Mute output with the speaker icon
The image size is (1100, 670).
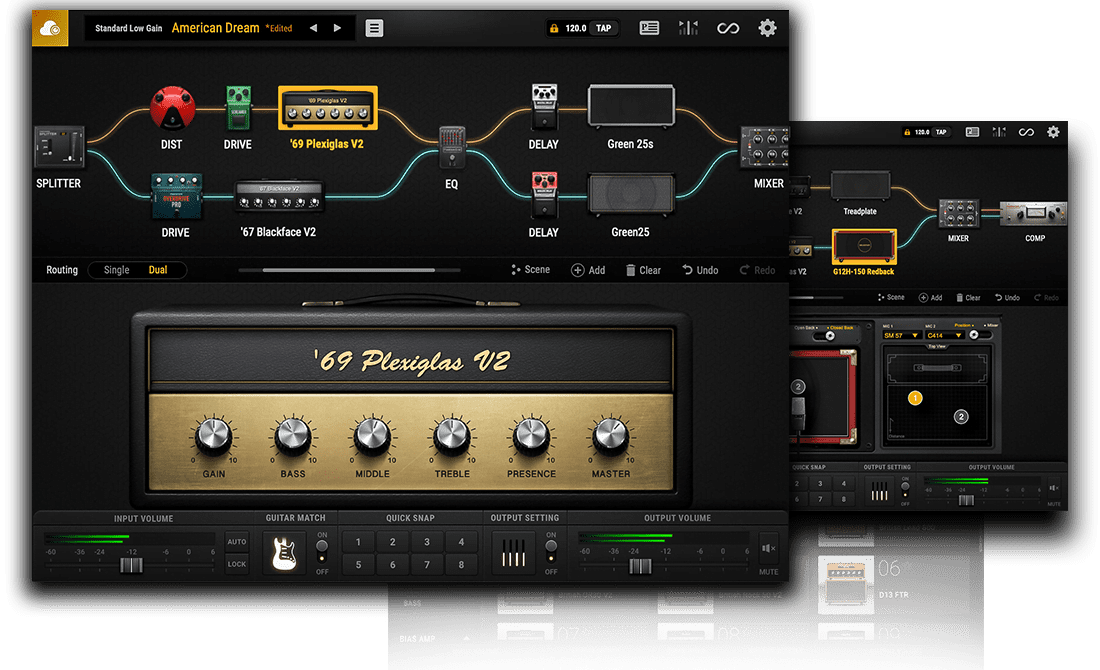tap(768, 548)
